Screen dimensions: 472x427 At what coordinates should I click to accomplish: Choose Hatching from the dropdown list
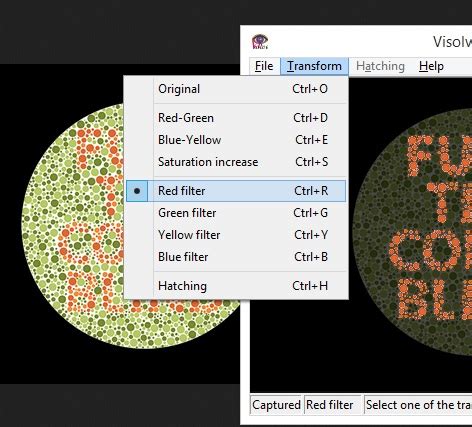click(x=236, y=286)
